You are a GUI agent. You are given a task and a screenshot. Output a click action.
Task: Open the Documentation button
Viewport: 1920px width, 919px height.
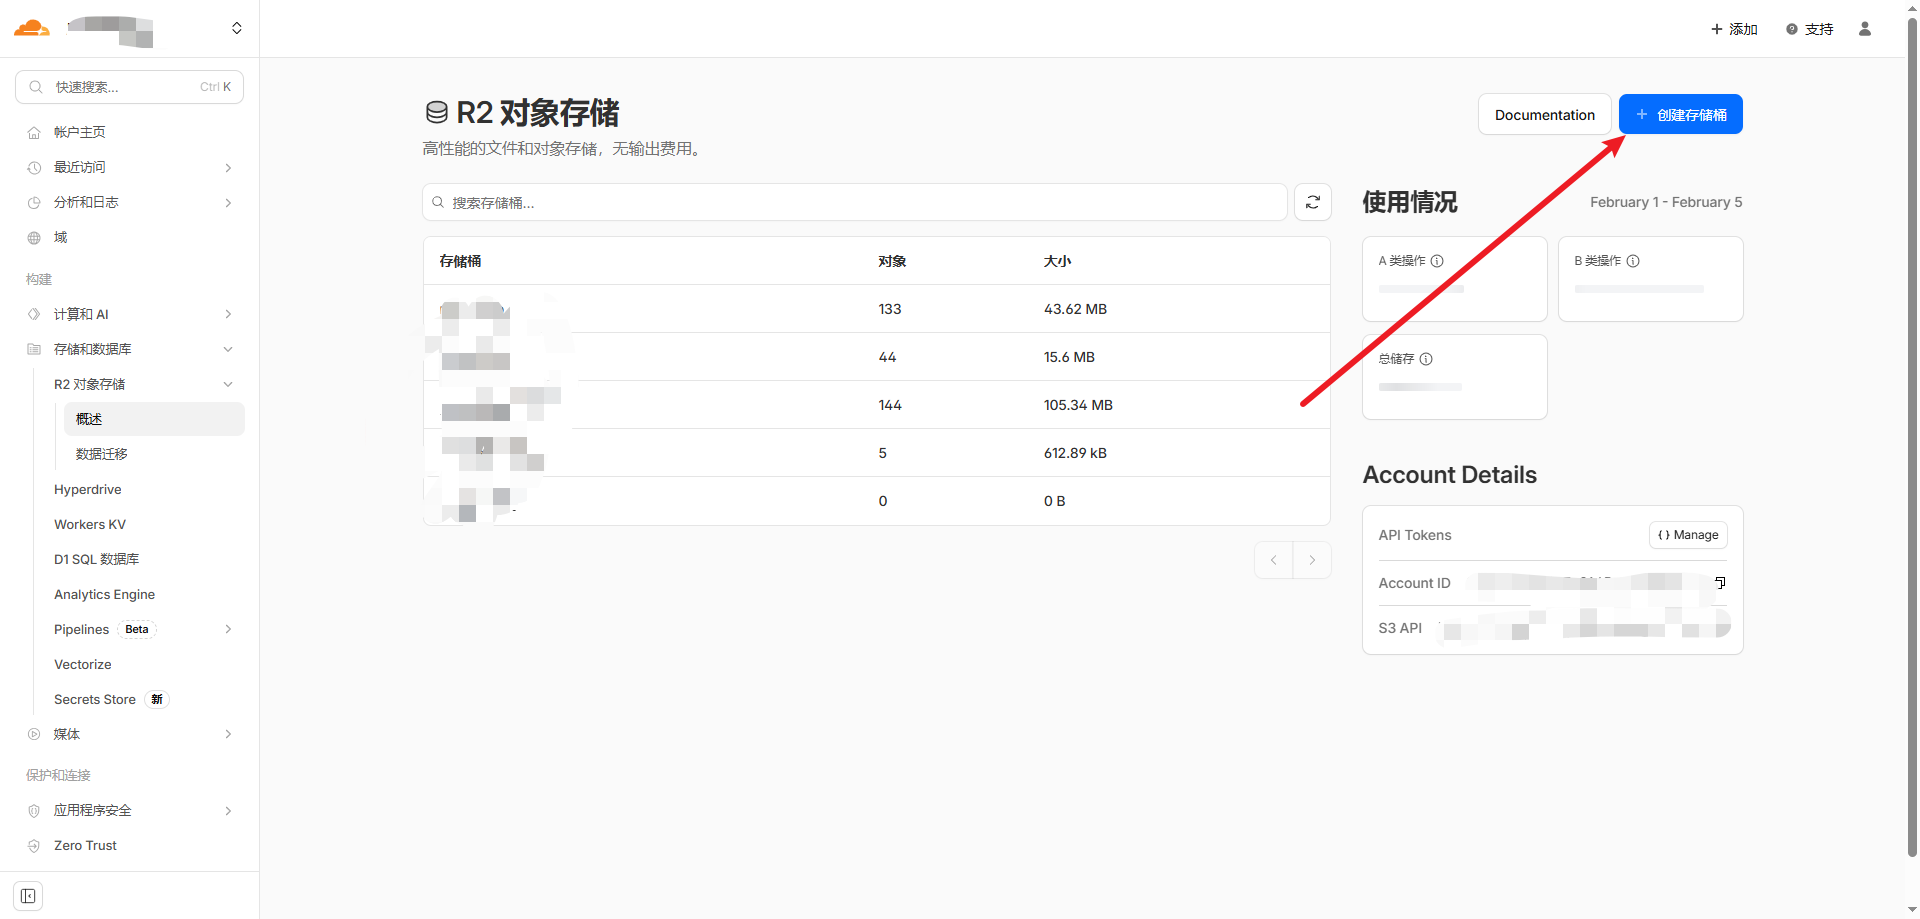click(1545, 114)
